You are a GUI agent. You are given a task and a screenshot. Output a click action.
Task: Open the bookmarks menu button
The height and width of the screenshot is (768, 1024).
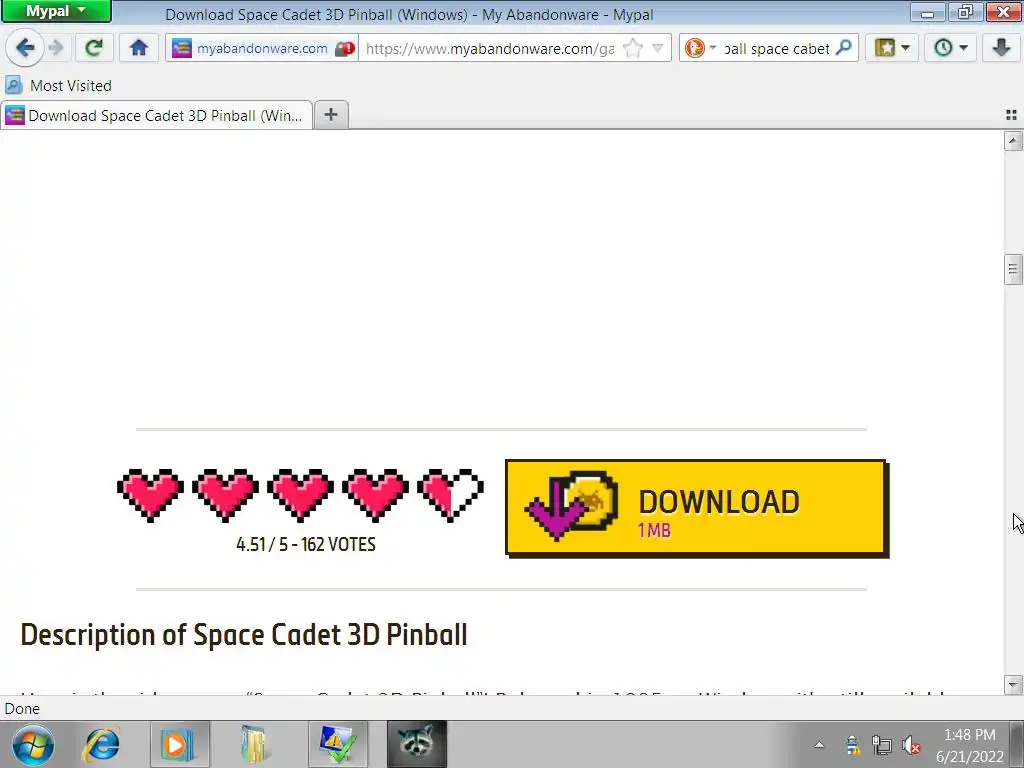[885, 48]
